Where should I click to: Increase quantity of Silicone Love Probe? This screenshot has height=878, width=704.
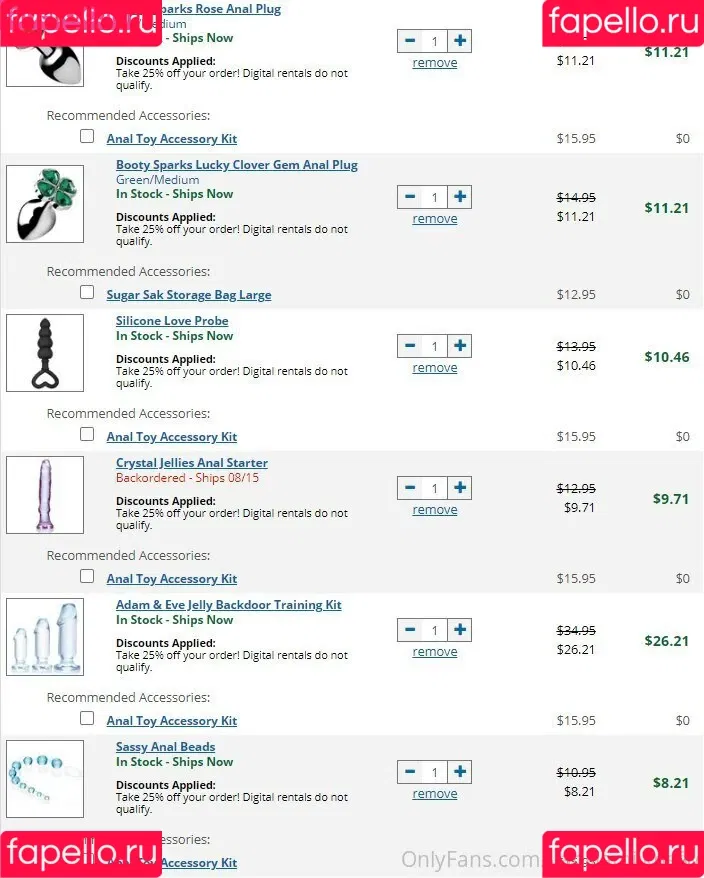[460, 345]
